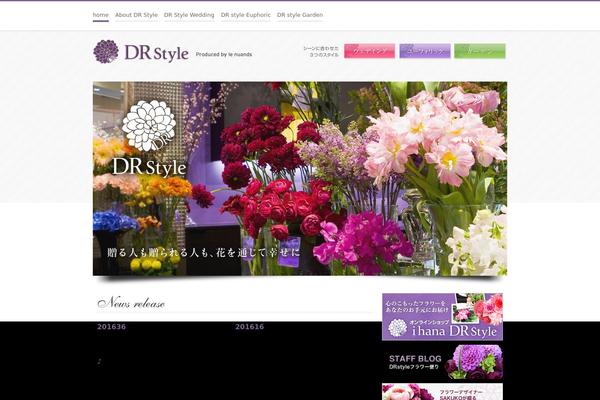Click the purple flower logo icon in header

(106, 51)
